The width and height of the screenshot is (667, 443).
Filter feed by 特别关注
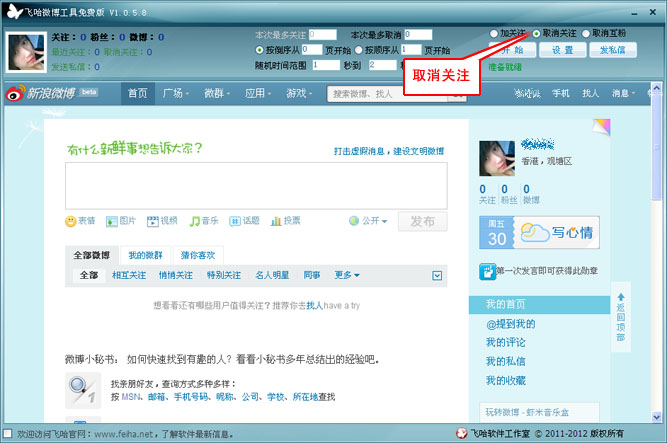(x=224, y=275)
